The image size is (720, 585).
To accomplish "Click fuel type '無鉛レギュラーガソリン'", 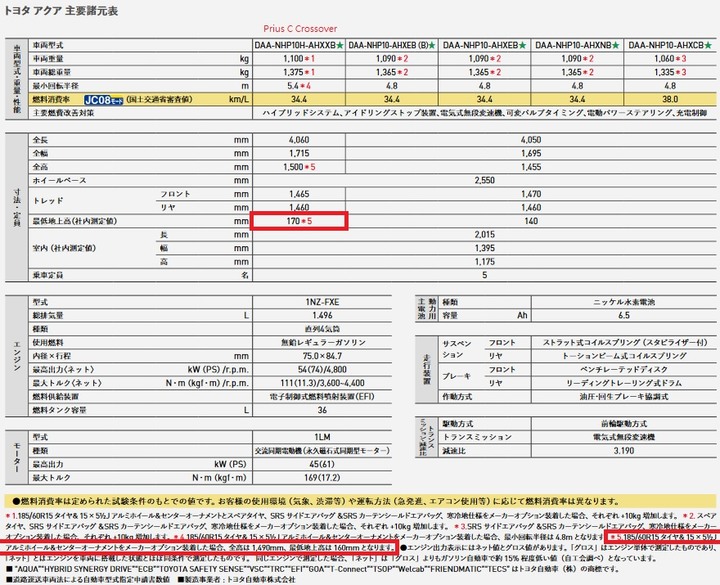I will [323, 343].
